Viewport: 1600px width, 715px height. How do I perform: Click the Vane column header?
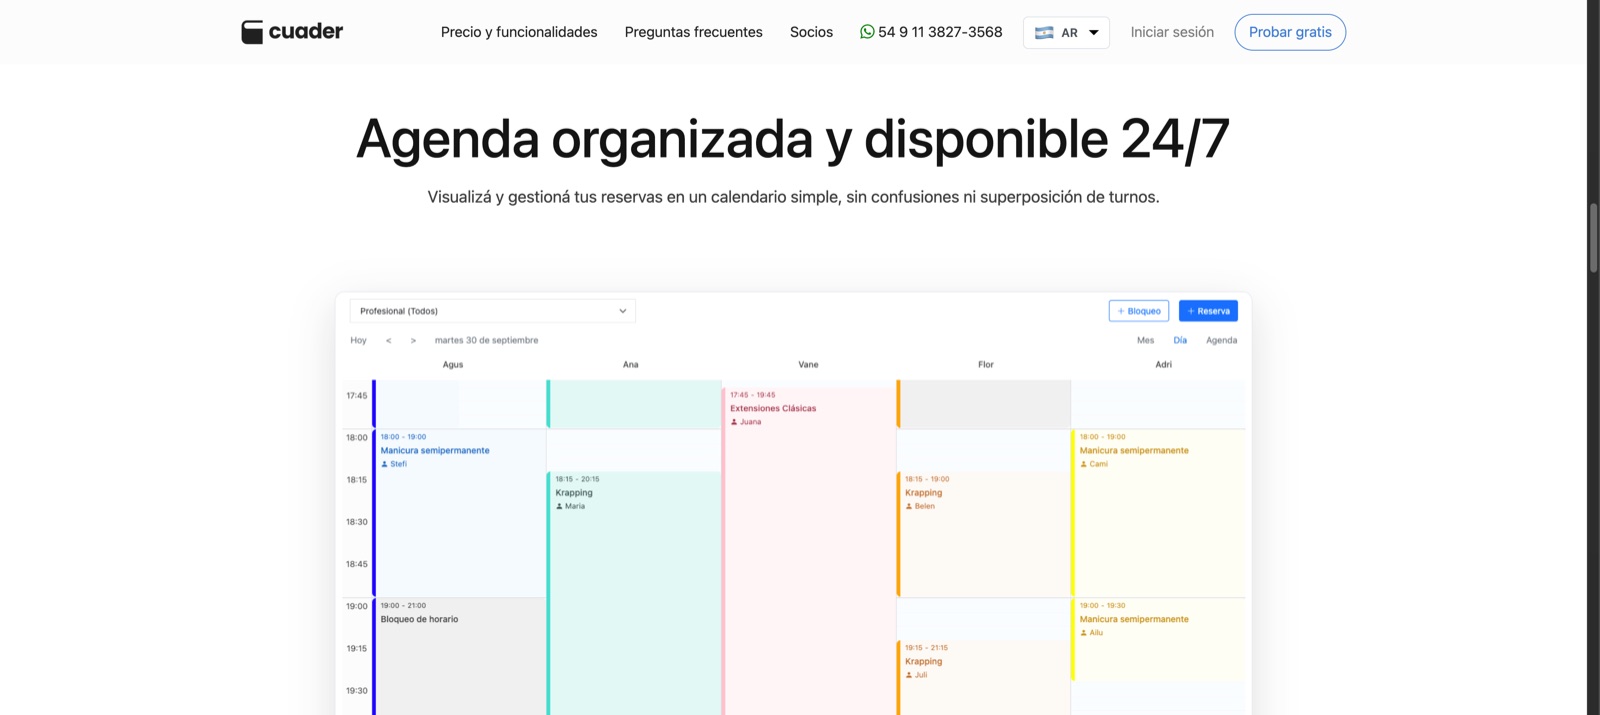[808, 365]
